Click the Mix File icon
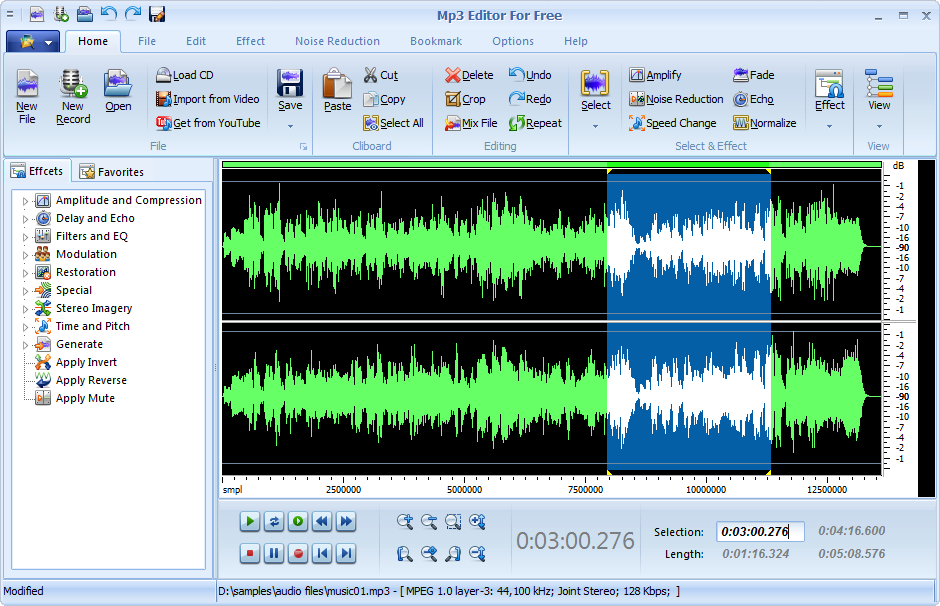Screen dimensions: 940x606 click(453, 123)
